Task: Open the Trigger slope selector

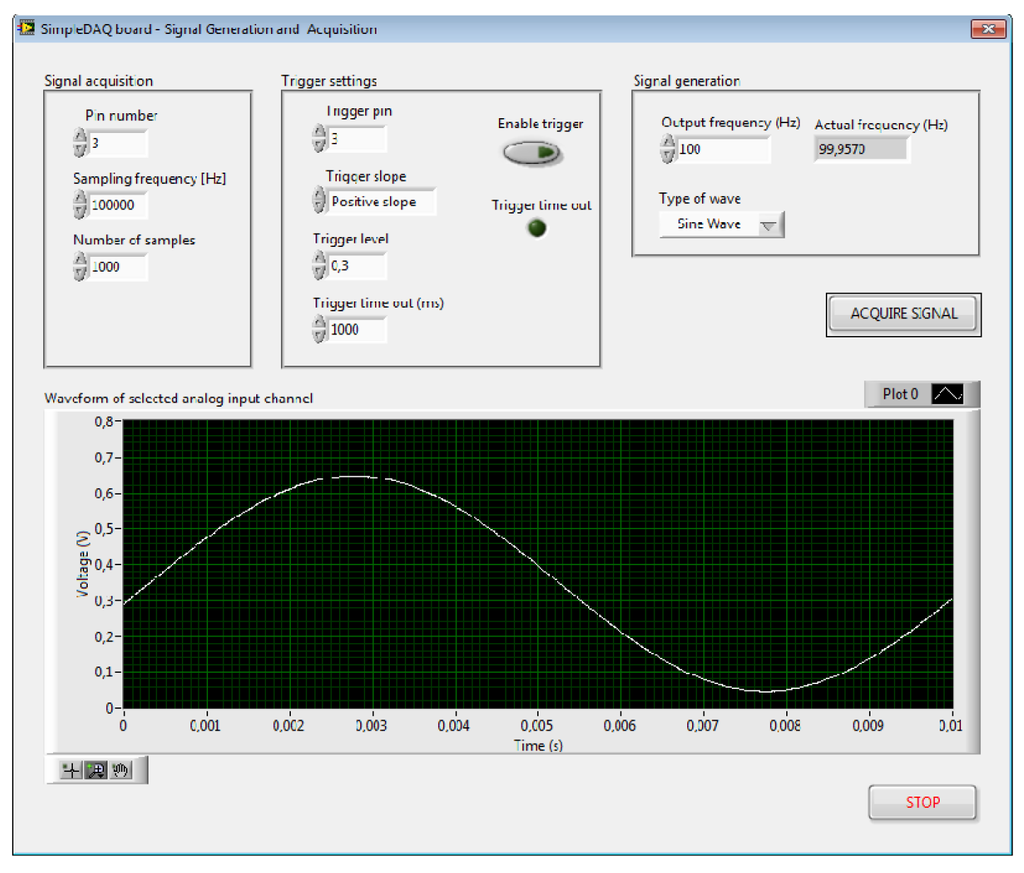Action: 383,201
